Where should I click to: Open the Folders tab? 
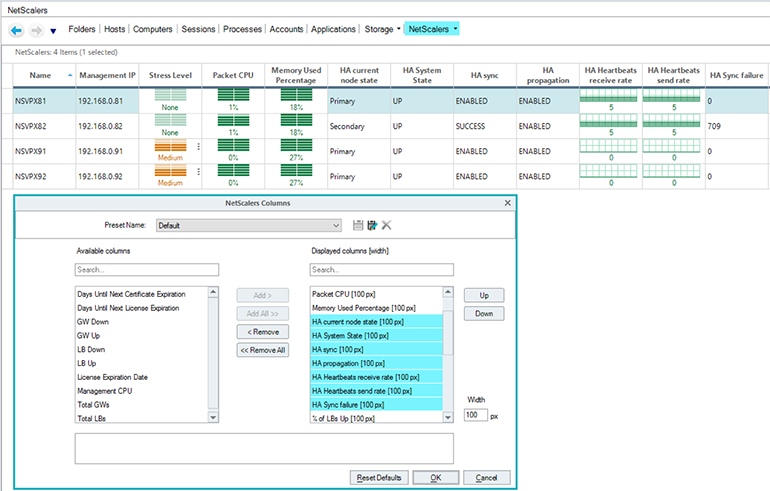coord(82,29)
